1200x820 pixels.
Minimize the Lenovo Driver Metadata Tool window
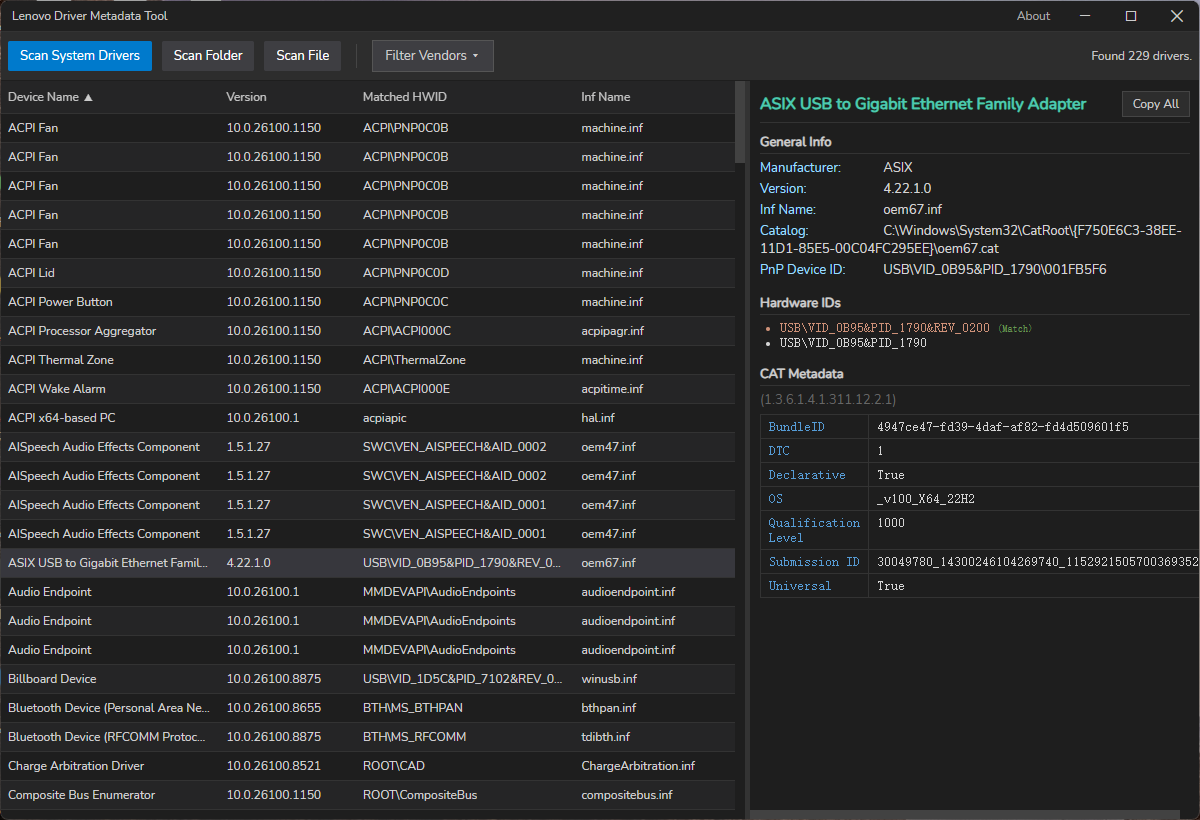1085,16
